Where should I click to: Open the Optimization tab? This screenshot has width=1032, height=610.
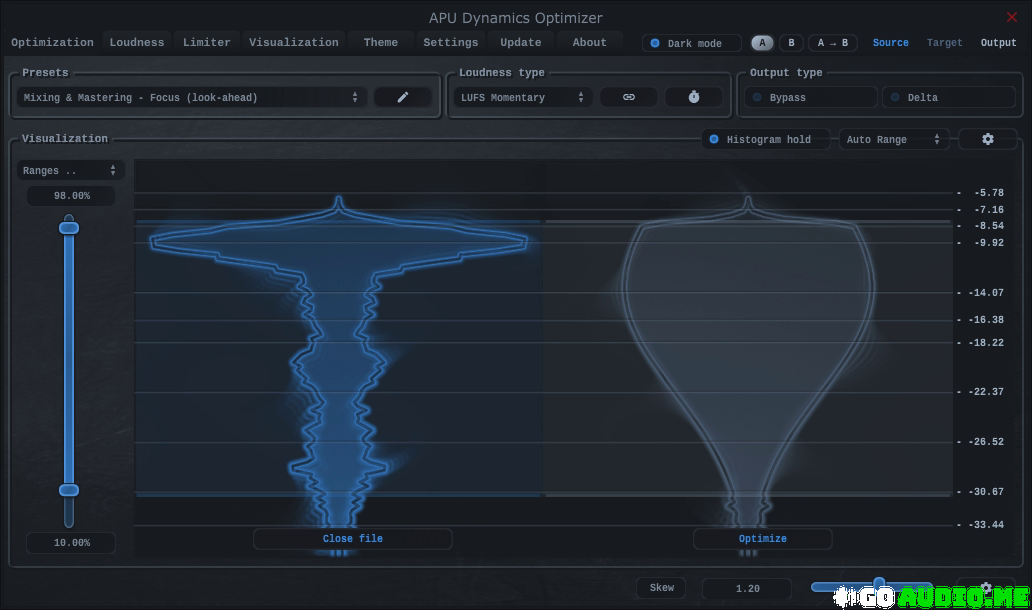53,42
